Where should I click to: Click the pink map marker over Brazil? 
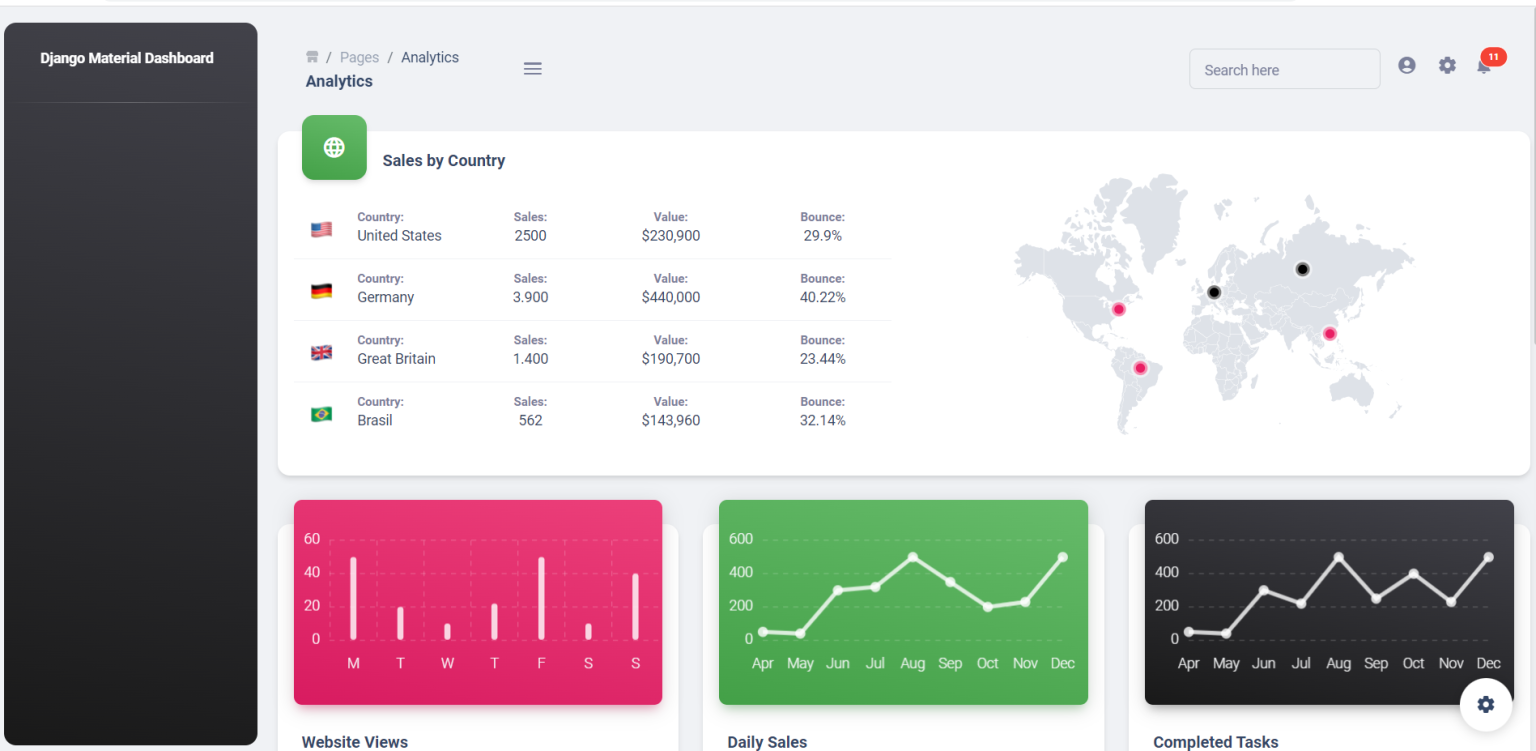click(1139, 368)
